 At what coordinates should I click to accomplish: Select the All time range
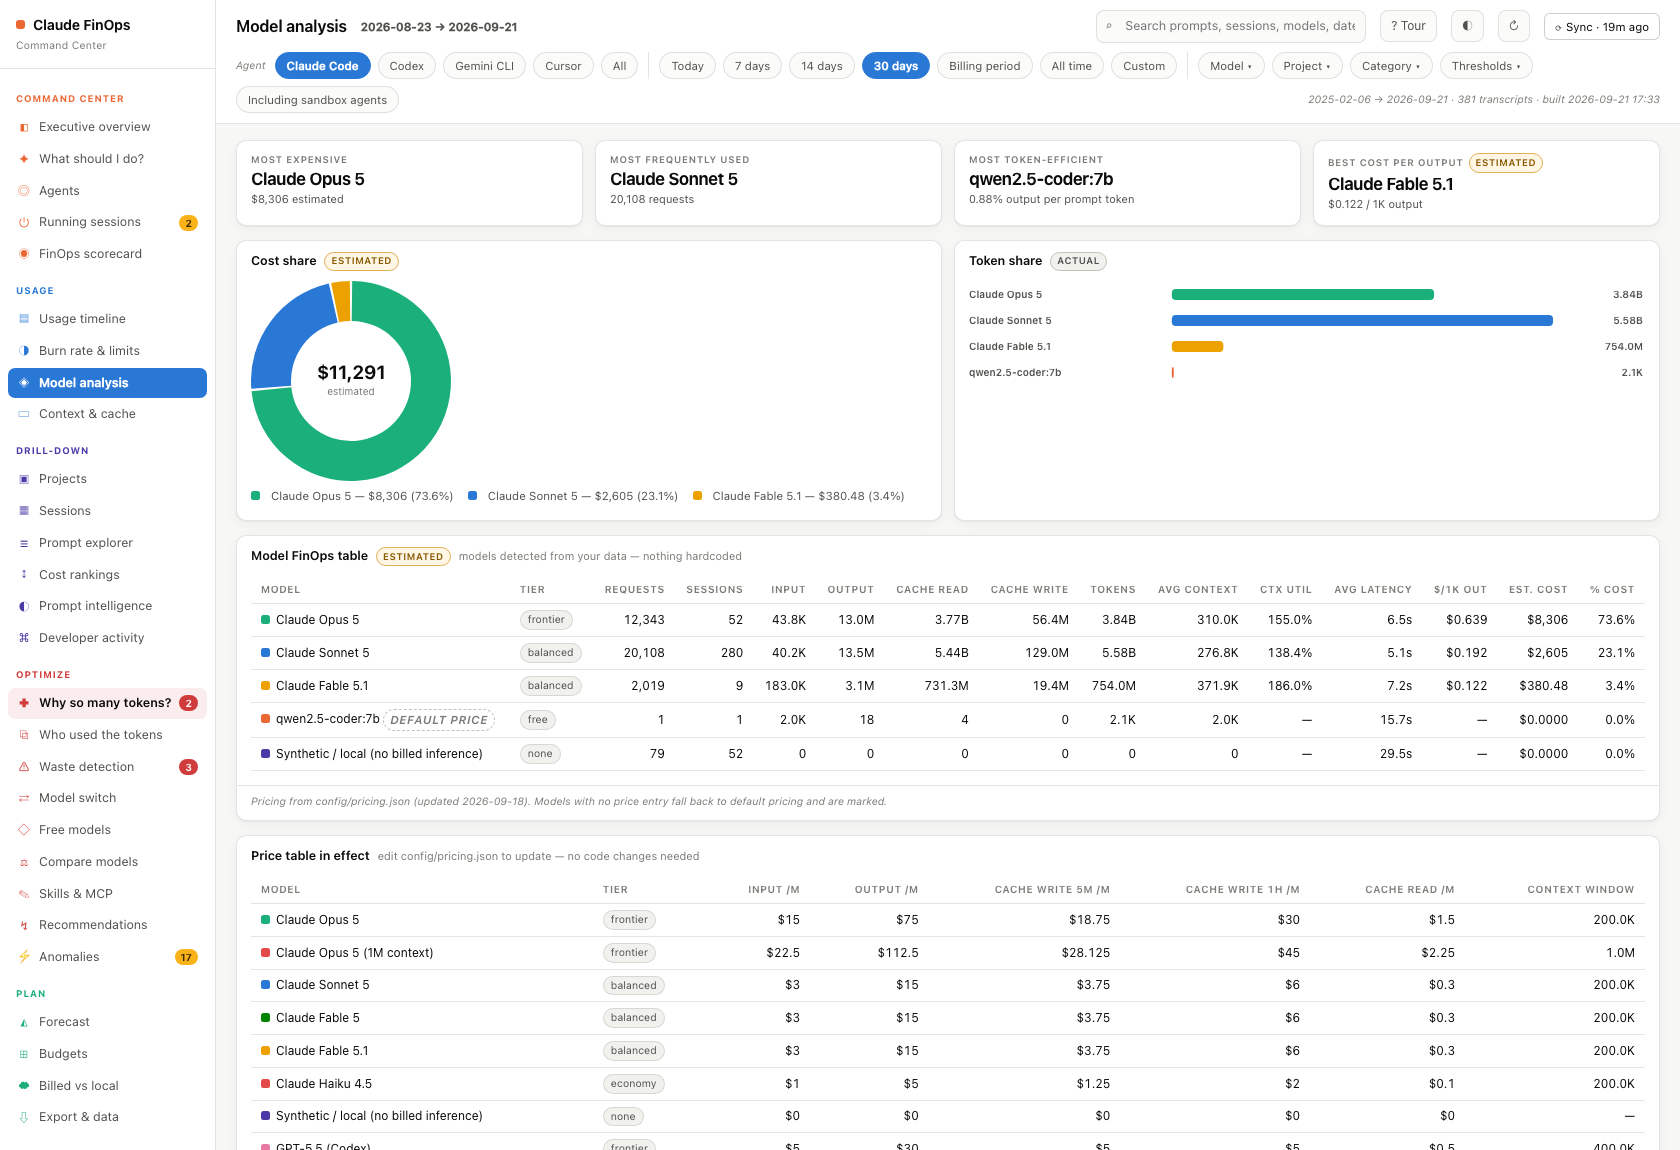coord(1071,66)
